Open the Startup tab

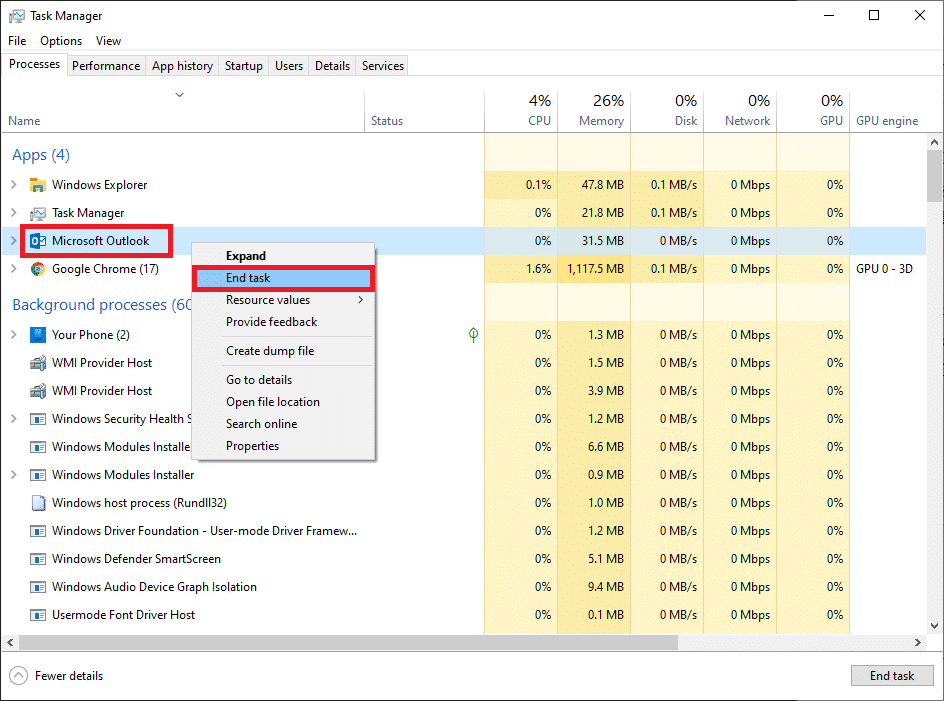[x=244, y=66]
